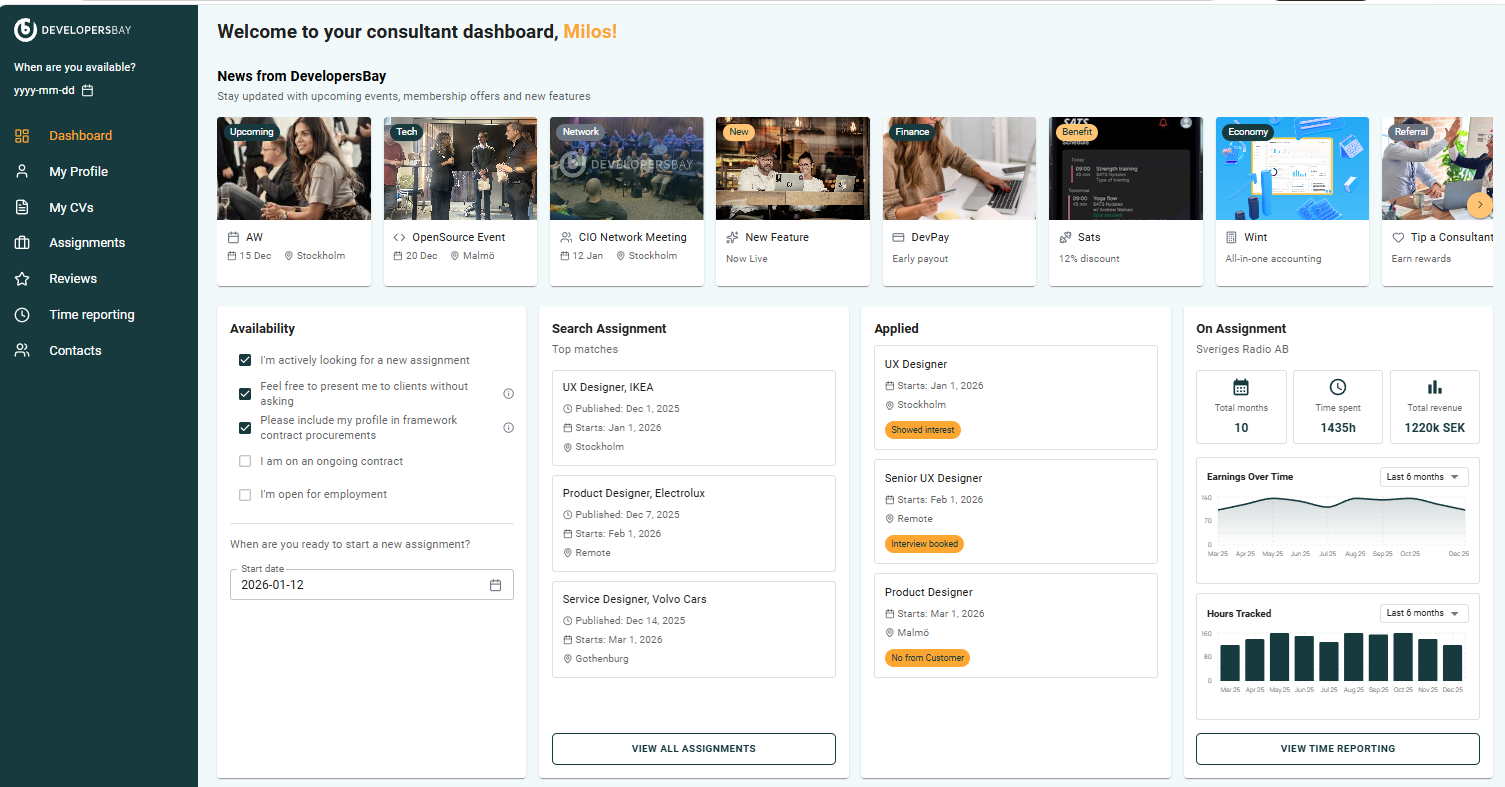
Task: Open the sidebar availability calendar icon
Action: click(x=87, y=90)
